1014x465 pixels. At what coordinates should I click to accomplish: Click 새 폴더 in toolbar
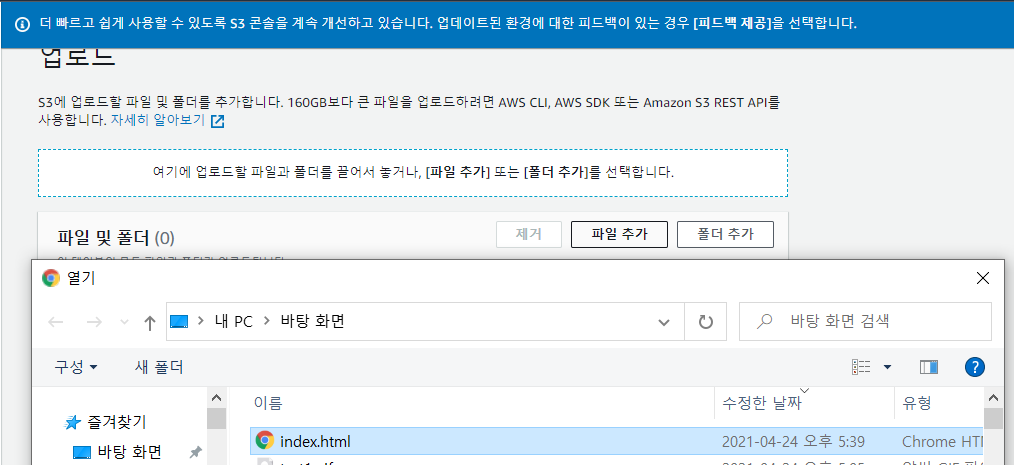coord(159,367)
